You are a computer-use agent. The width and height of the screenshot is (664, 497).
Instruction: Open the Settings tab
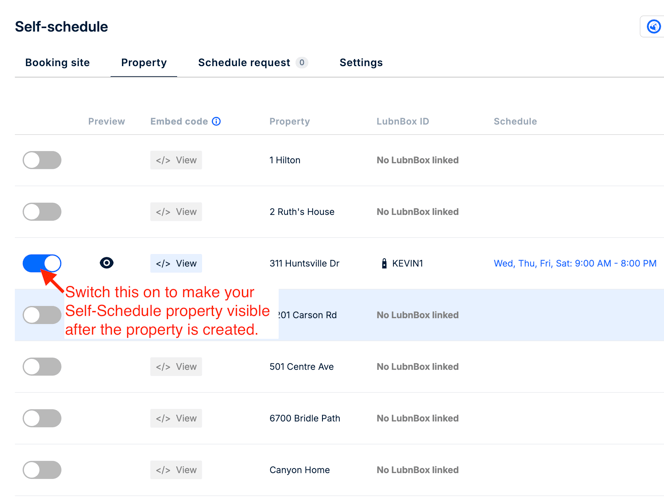(361, 63)
